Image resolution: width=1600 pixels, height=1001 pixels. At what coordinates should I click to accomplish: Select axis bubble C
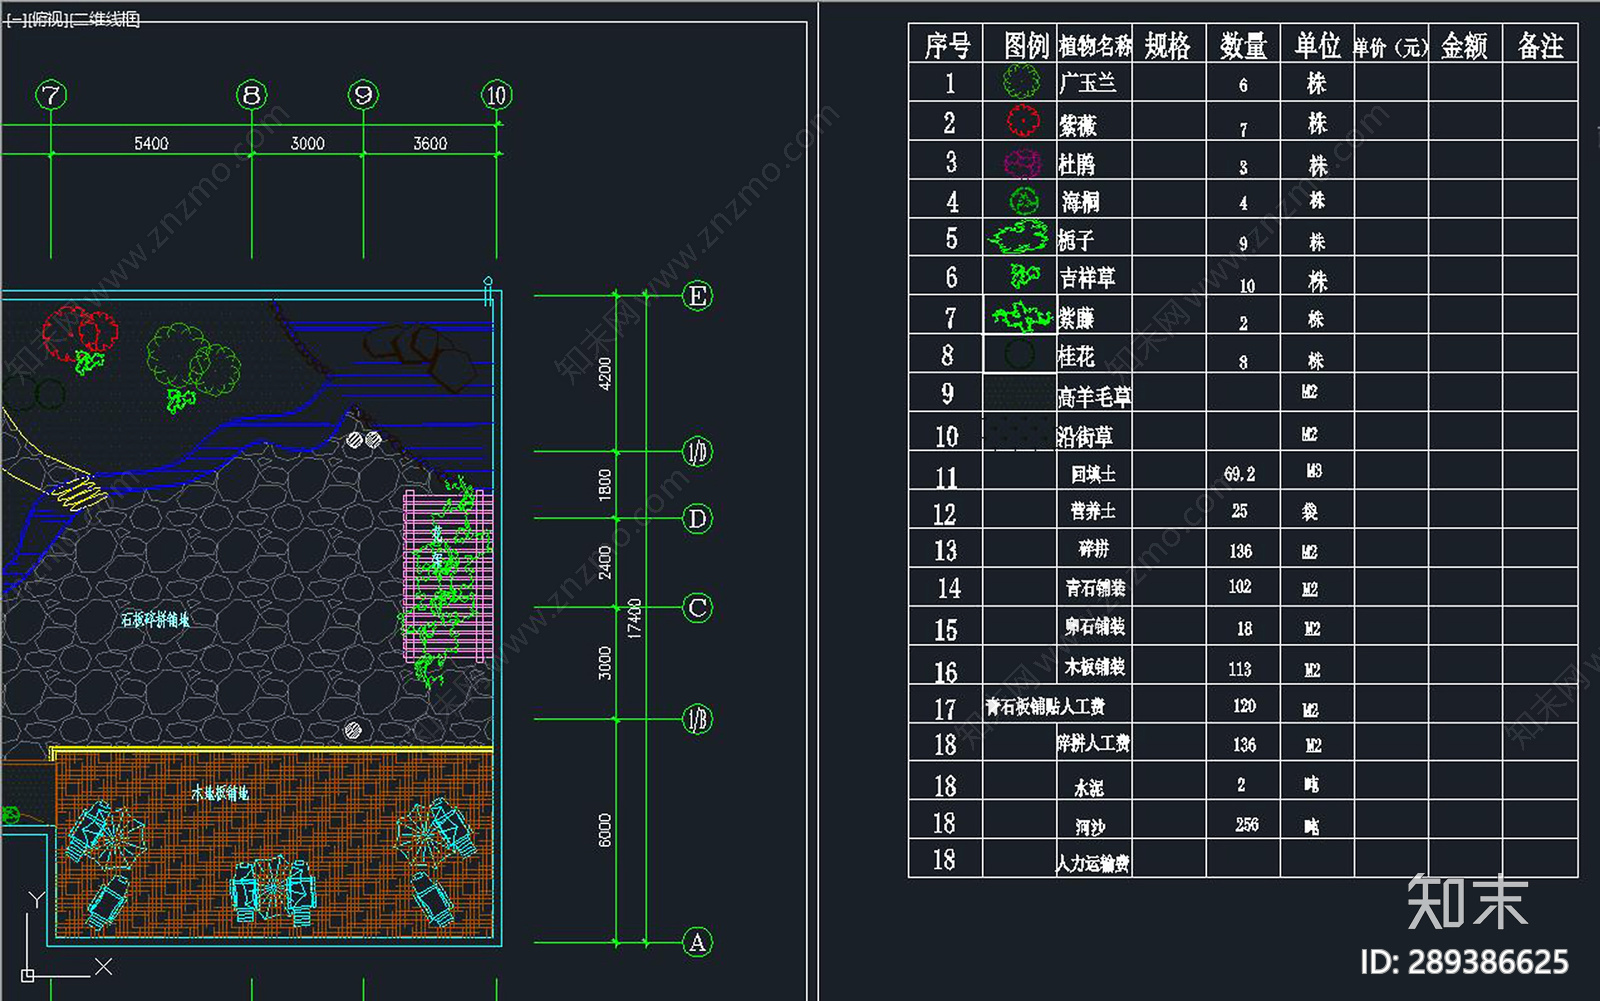coord(697,608)
